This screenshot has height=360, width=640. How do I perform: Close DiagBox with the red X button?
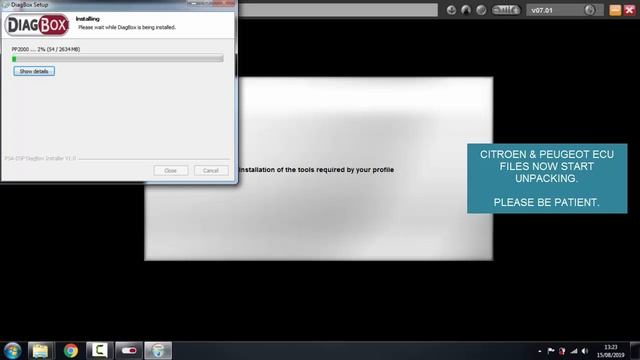coord(630,10)
